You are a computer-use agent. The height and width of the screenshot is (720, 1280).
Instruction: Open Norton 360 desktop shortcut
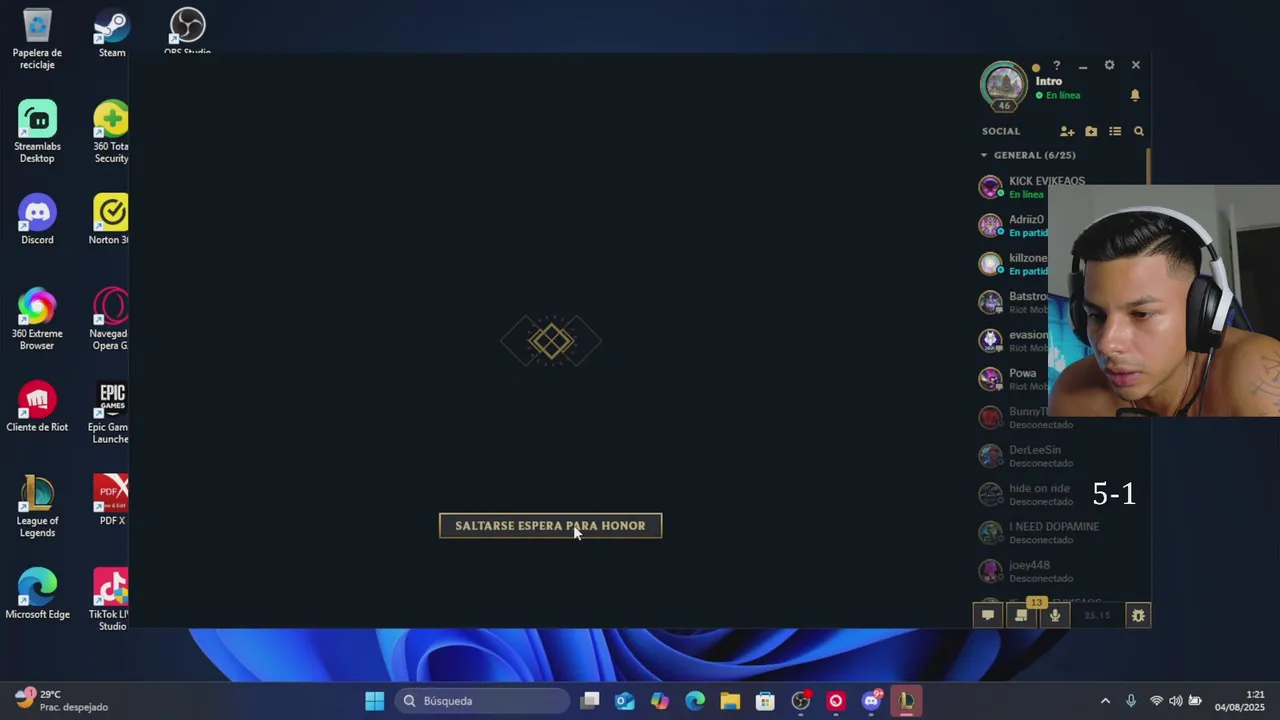110,220
